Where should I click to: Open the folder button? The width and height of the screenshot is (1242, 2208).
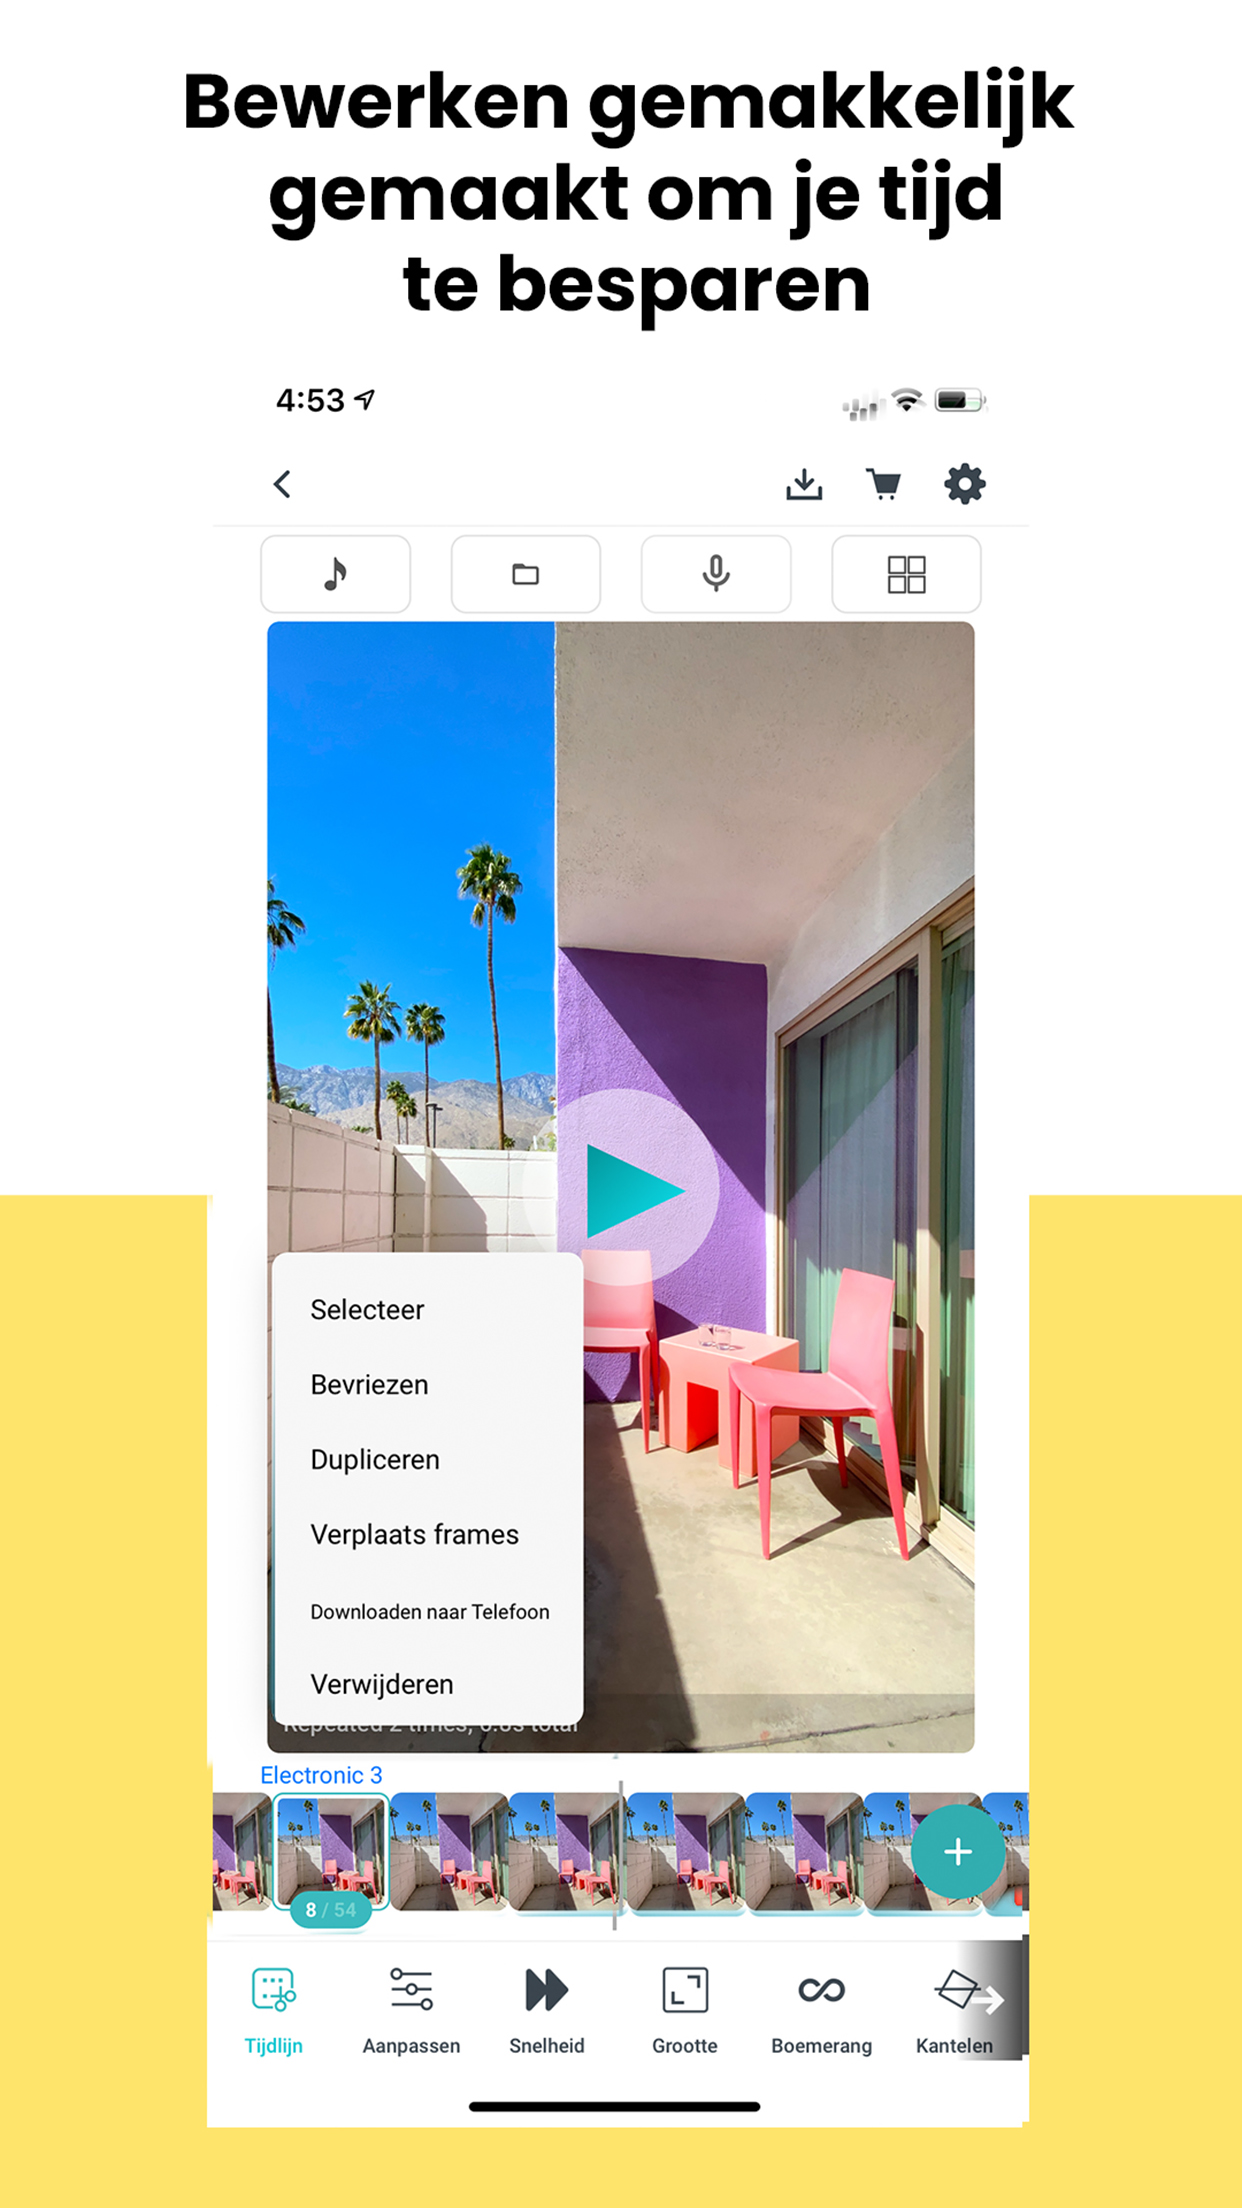coord(526,574)
